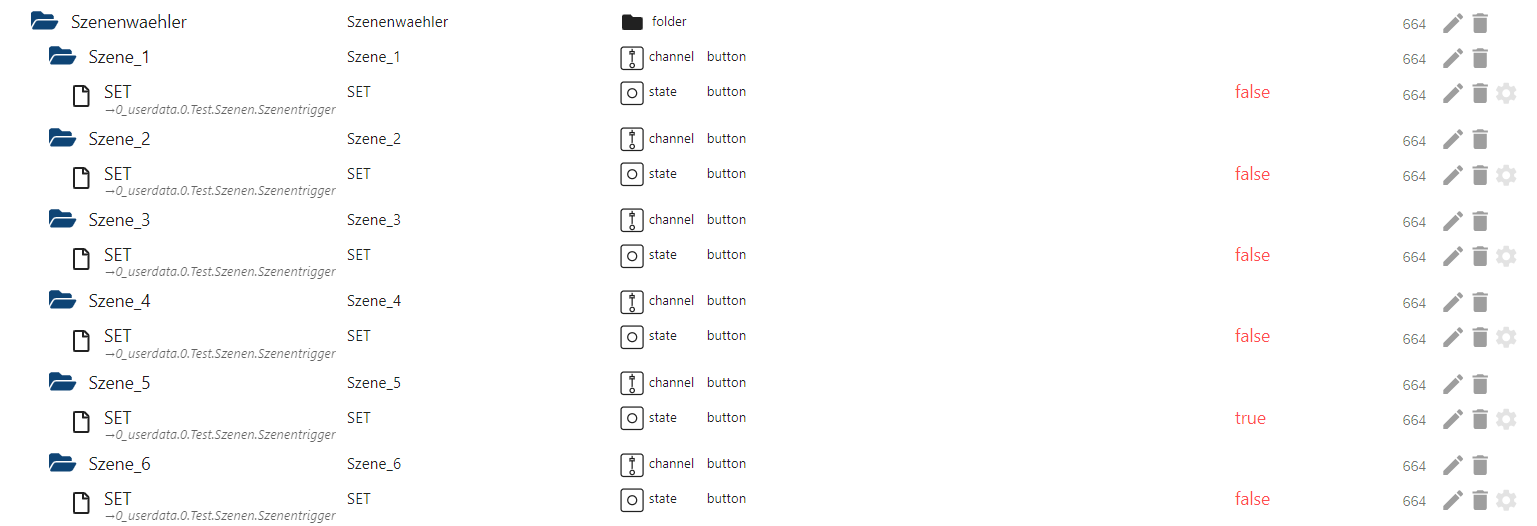Collapse the Szenenwaehler folder
Image resolution: width=1537 pixels, height=526 pixels.
44,20
